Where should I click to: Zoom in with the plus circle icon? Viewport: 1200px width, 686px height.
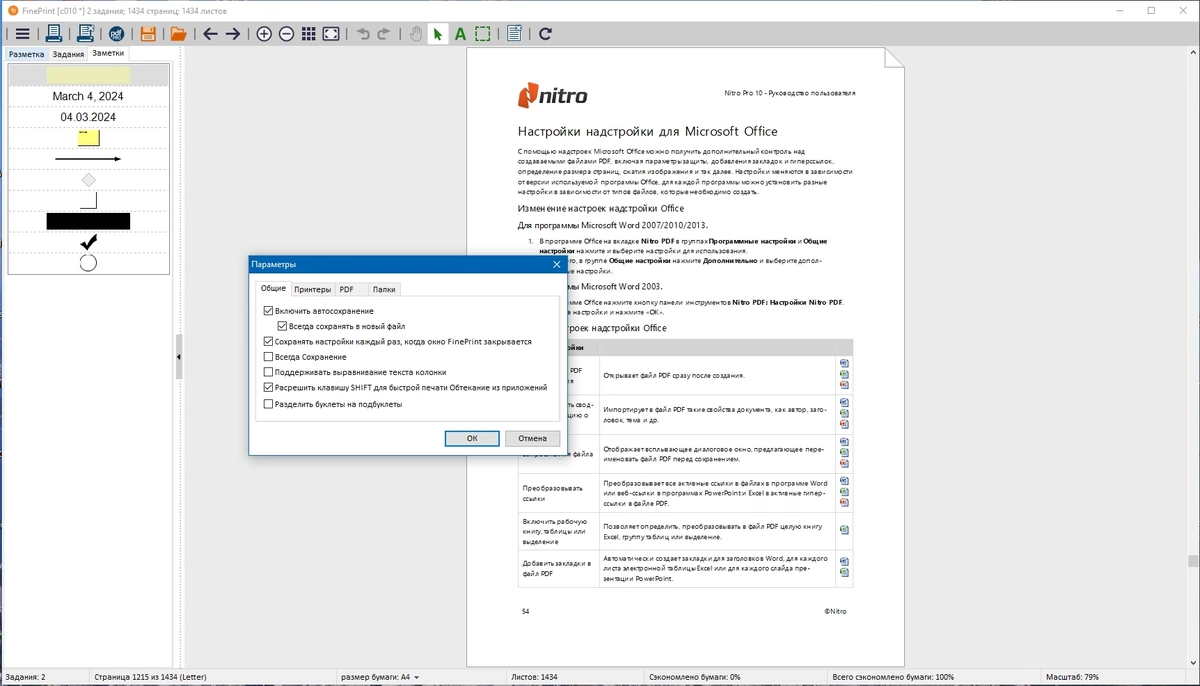[264, 34]
